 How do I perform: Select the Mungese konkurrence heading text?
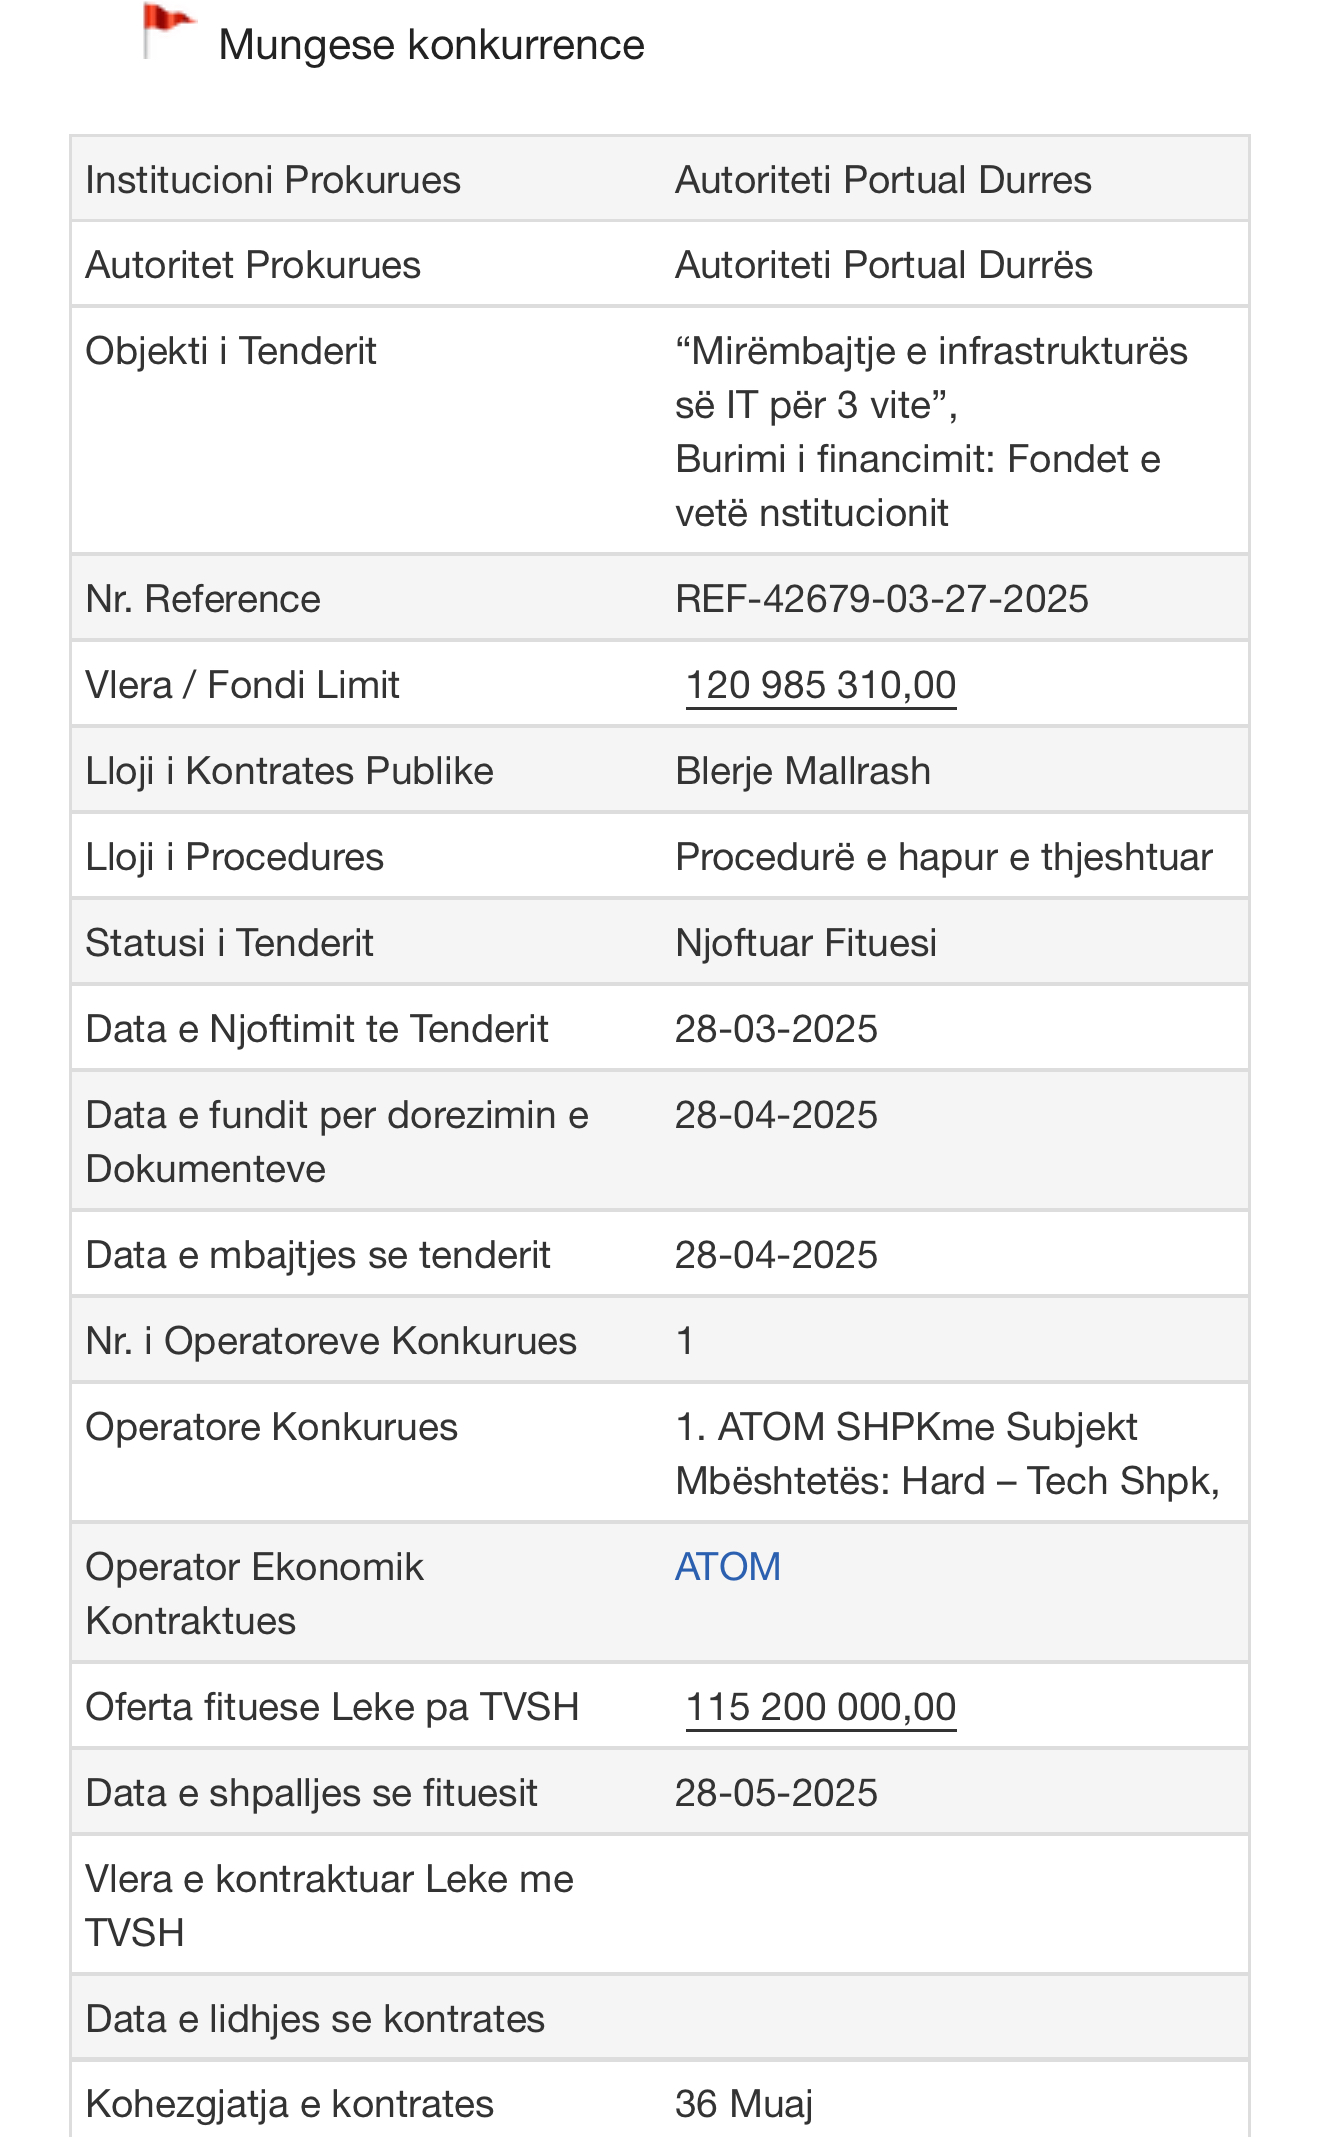pyautogui.click(x=431, y=45)
